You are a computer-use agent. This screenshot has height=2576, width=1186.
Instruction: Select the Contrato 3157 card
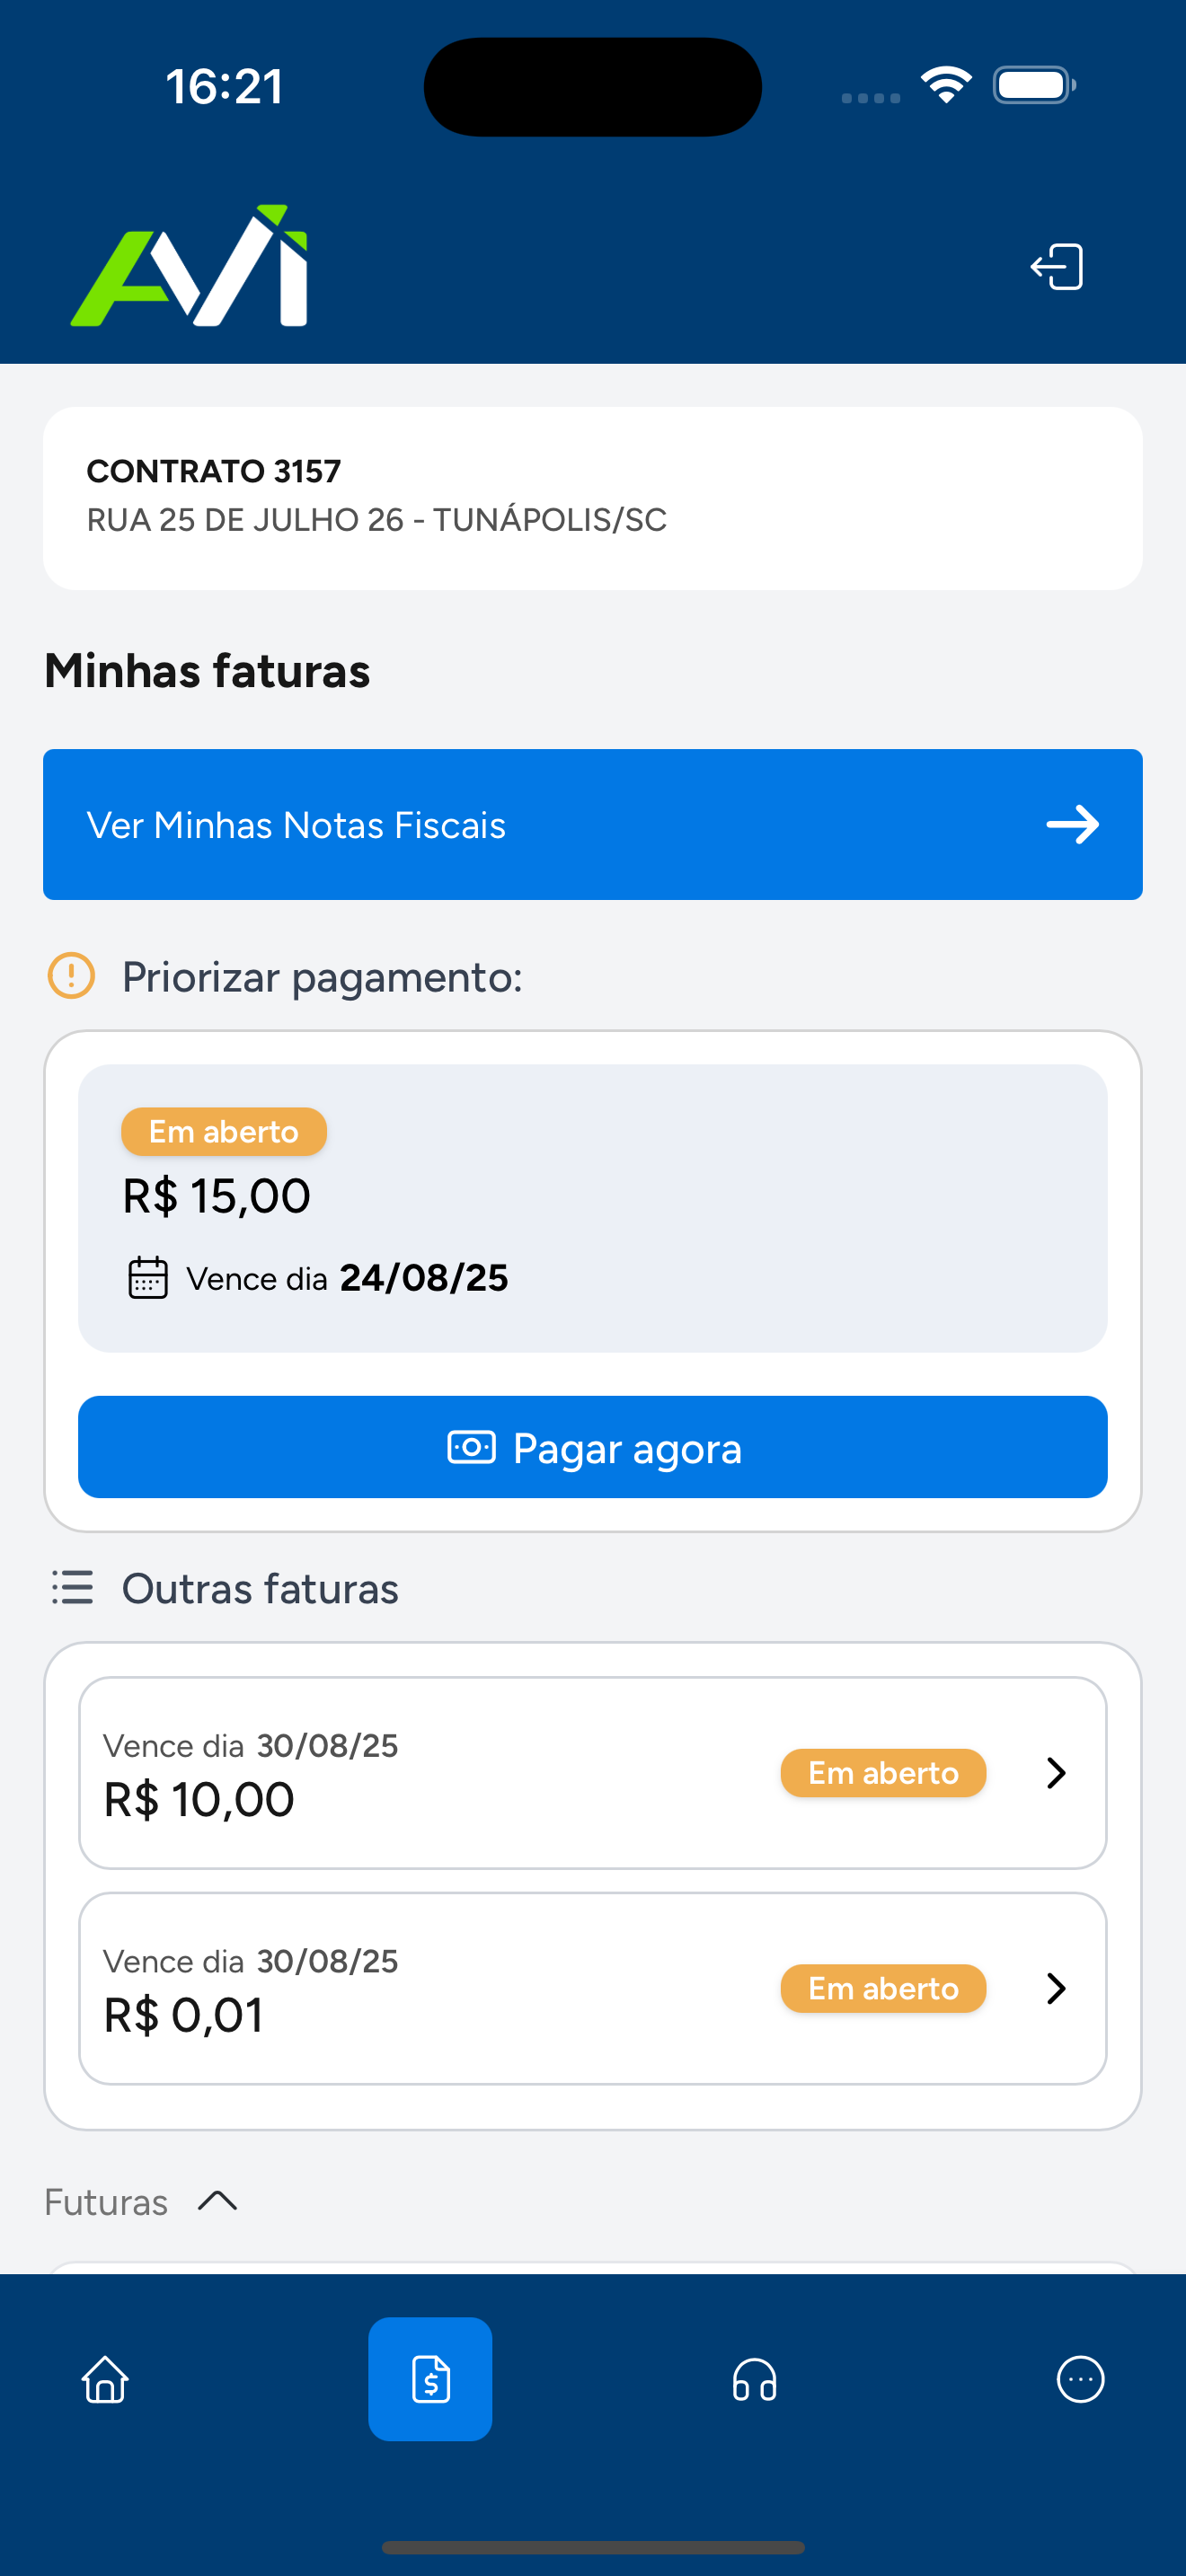(593, 498)
